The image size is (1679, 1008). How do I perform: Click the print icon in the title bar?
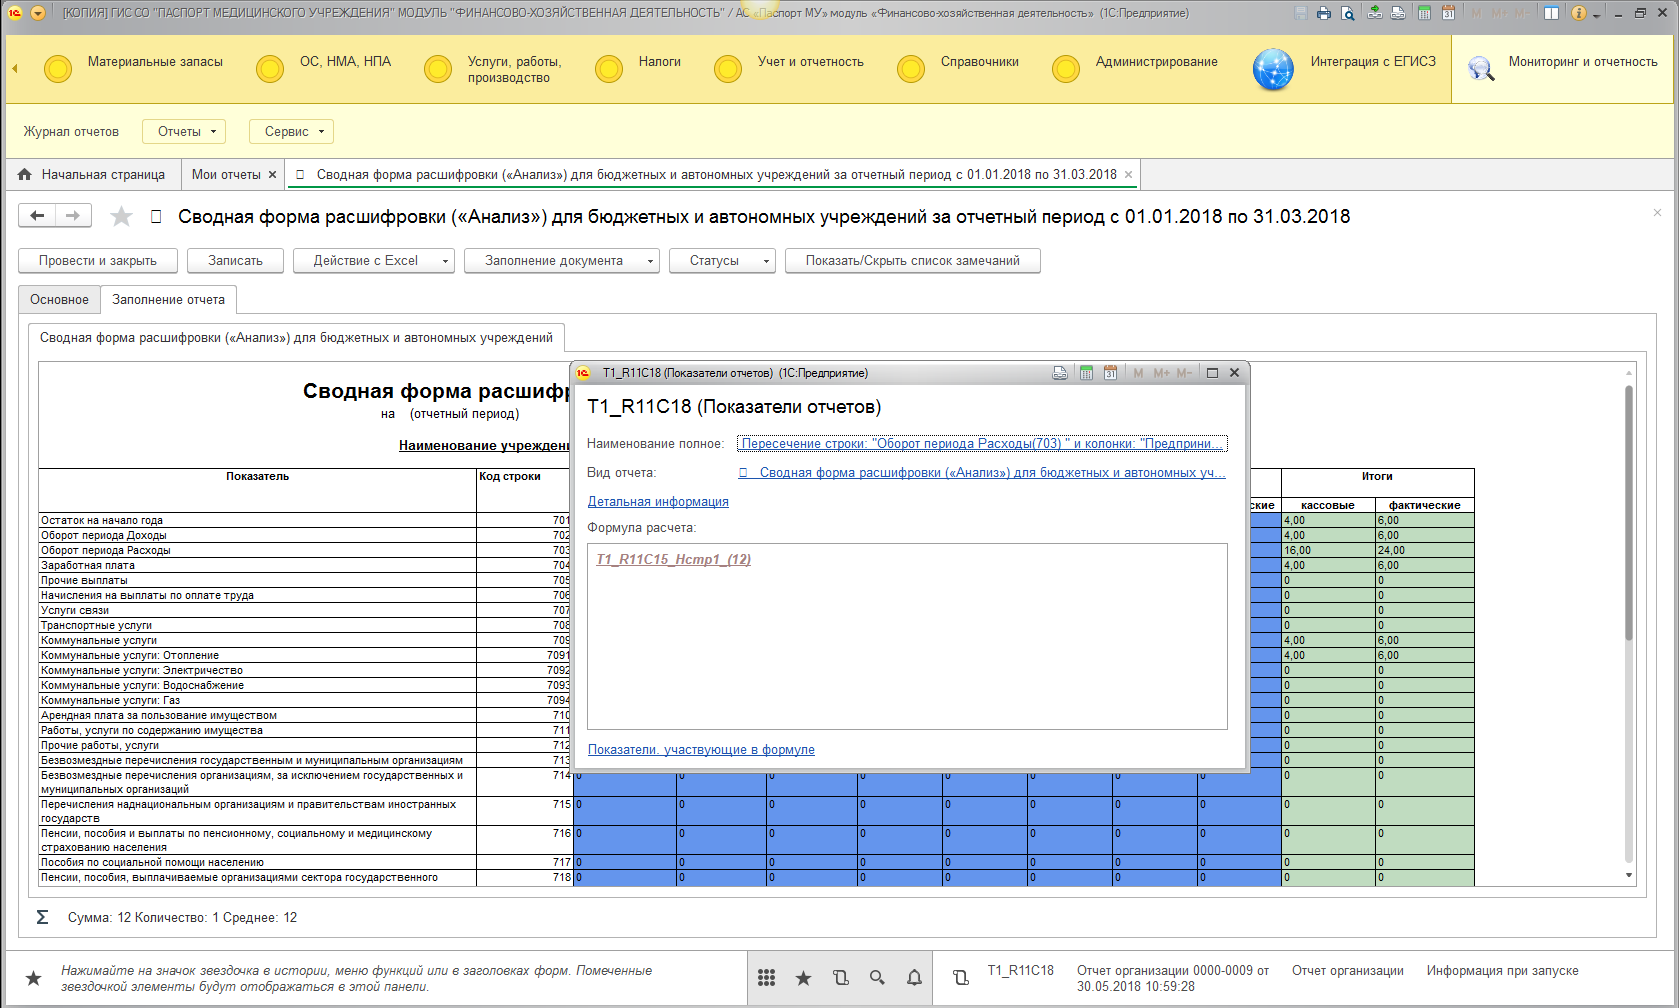[1324, 13]
